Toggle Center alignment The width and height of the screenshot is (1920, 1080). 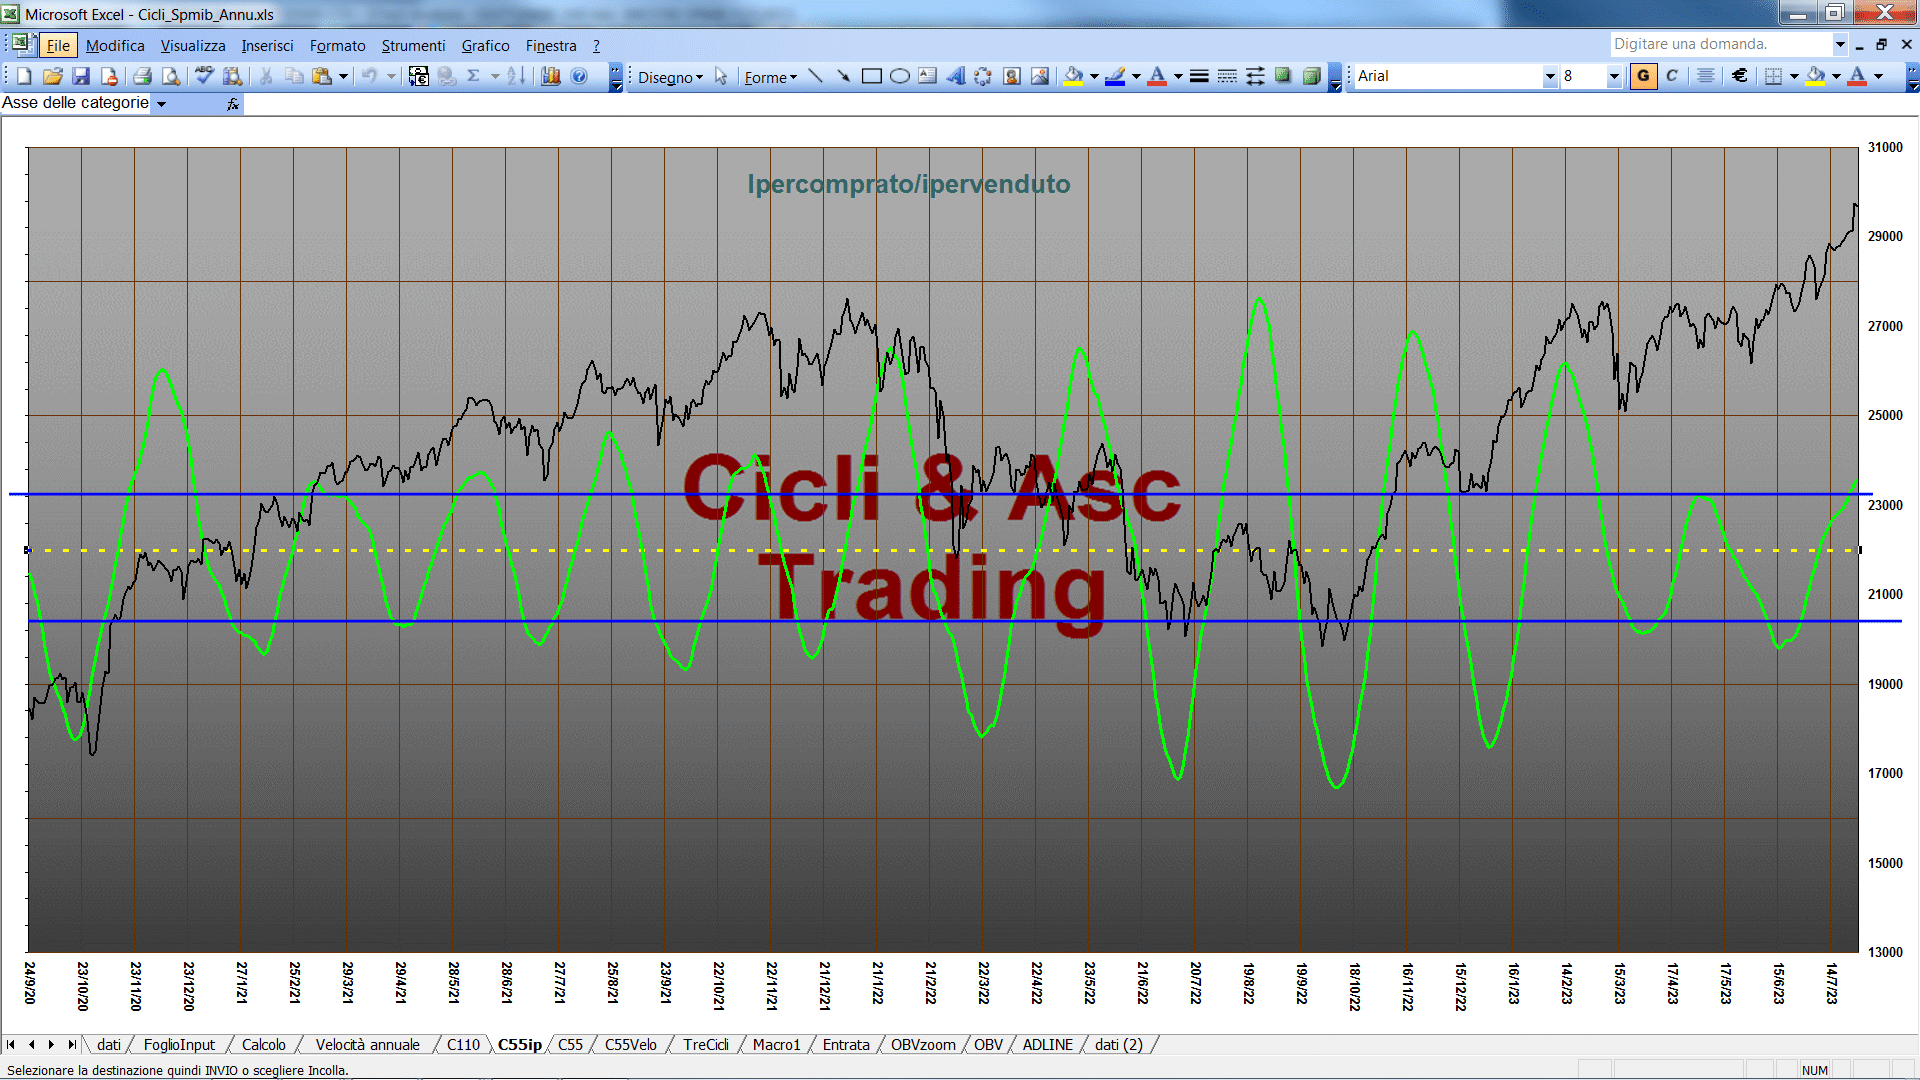tap(1706, 76)
